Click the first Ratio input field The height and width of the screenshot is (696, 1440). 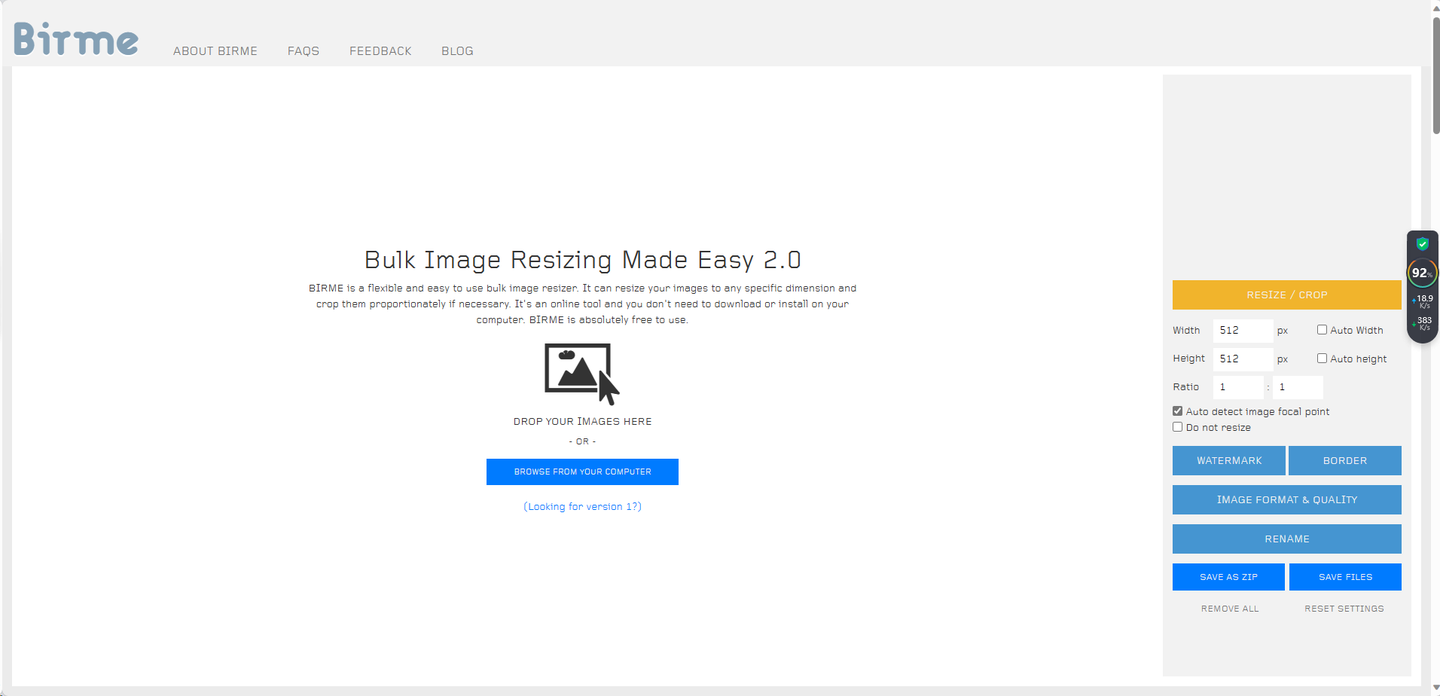tap(1238, 387)
